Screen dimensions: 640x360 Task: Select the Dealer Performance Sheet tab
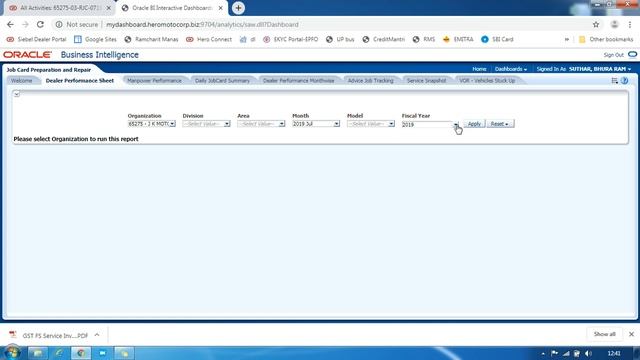(80, 81)
